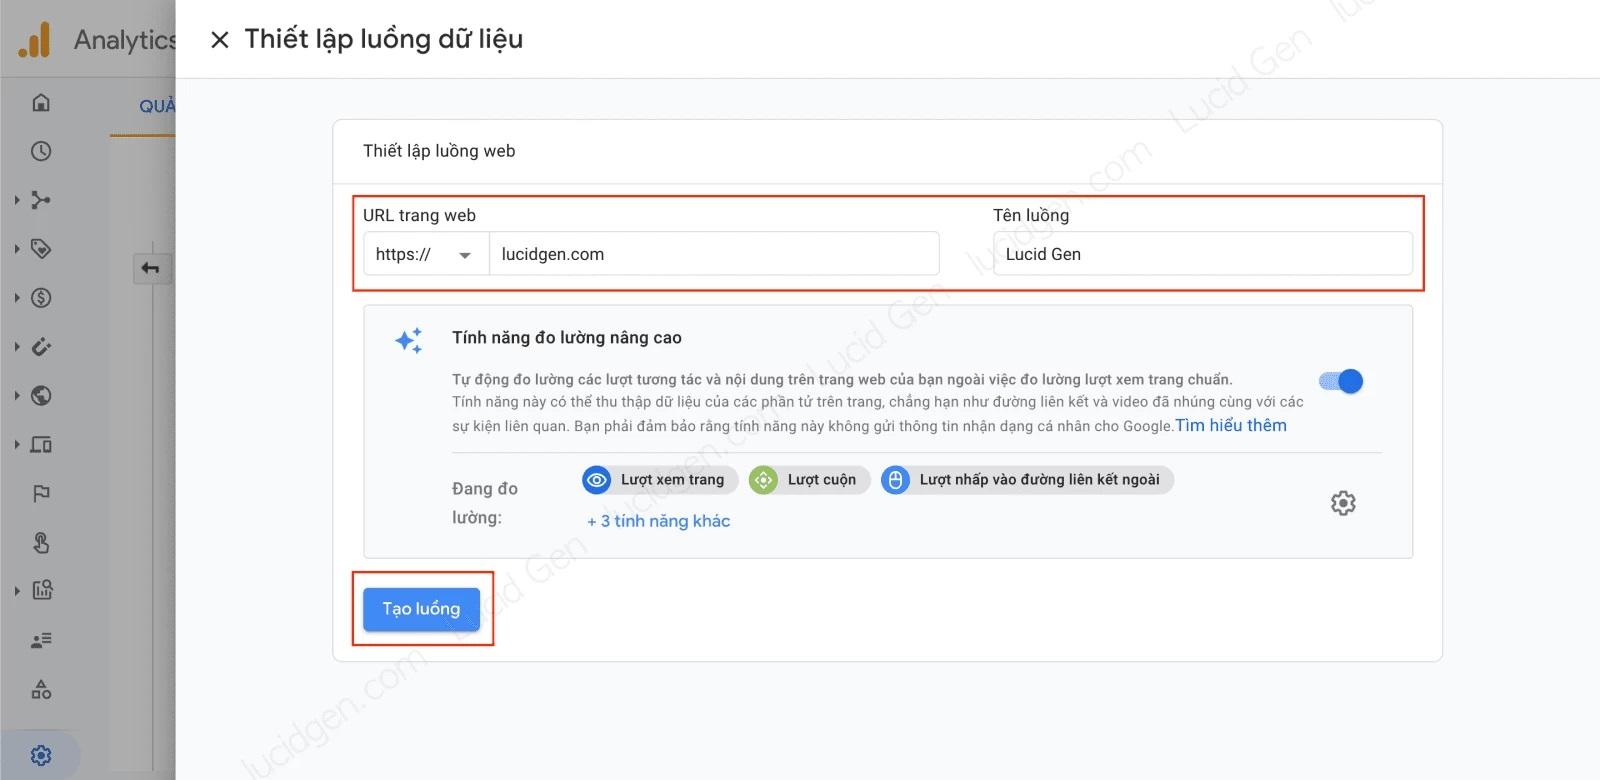Image resolution: width=1600 pixels, height=780 pixels.
Task: Open the Acquisition merge-arrows sidebar icon
Action: coord(41,200)
